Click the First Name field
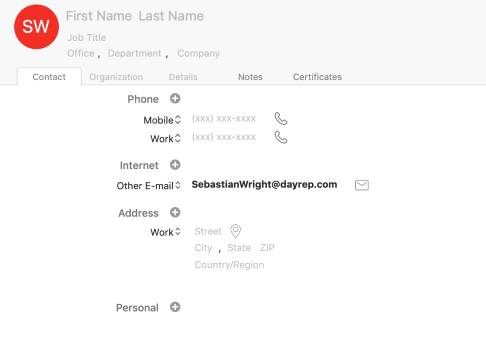 [99, 16]
